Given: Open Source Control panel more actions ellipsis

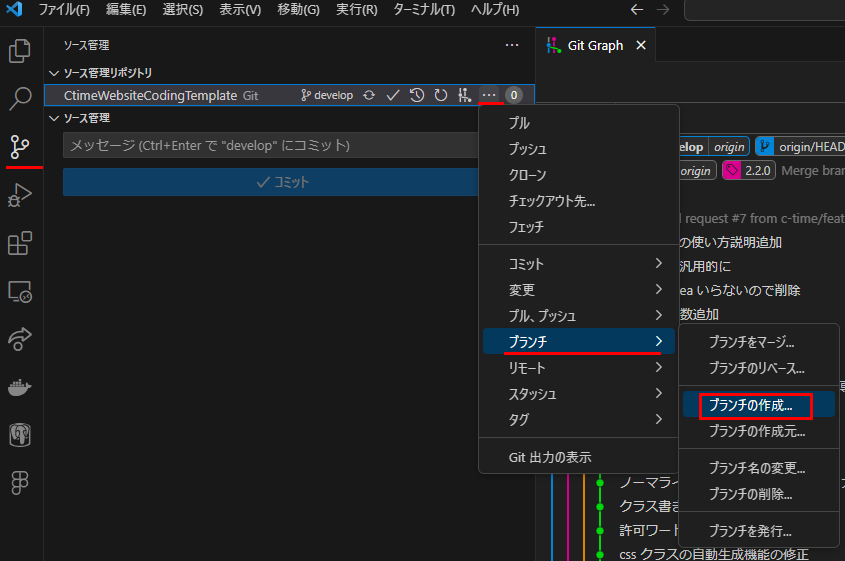Looking at the screenshot, I should pyautogui.click(x=512, y=45).
